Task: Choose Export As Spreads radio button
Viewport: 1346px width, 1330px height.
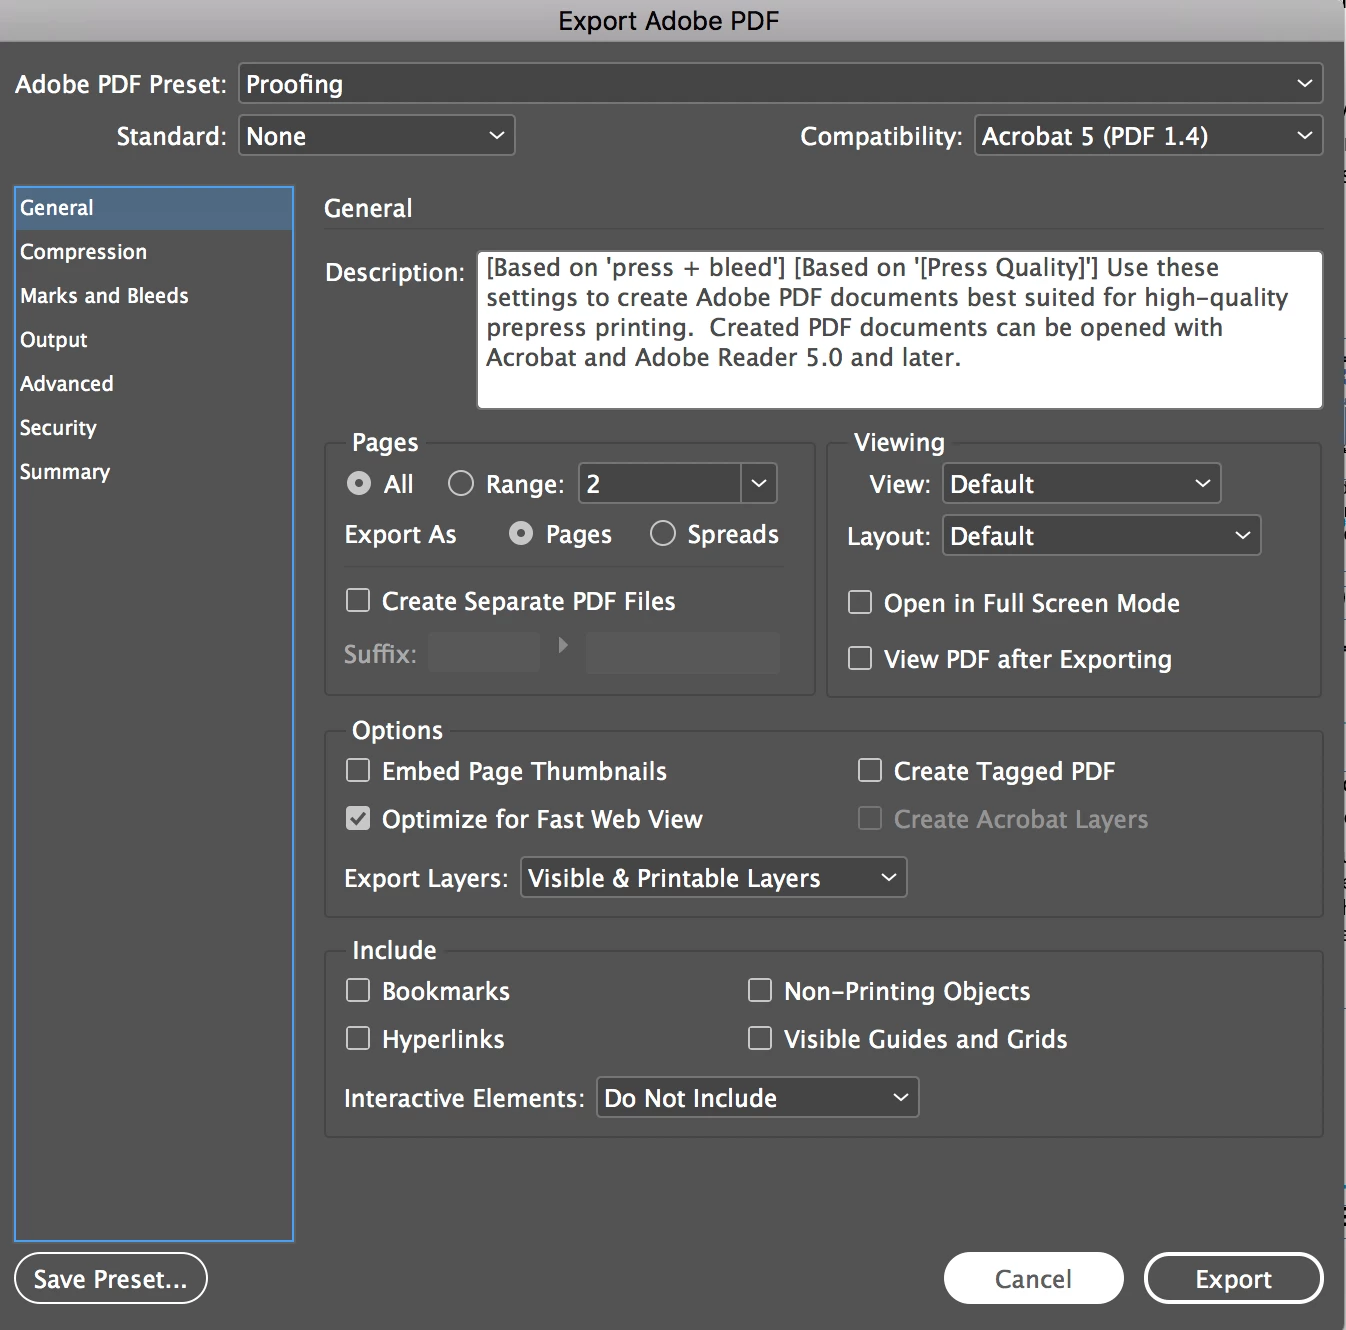Action: (x=663, y=534)
